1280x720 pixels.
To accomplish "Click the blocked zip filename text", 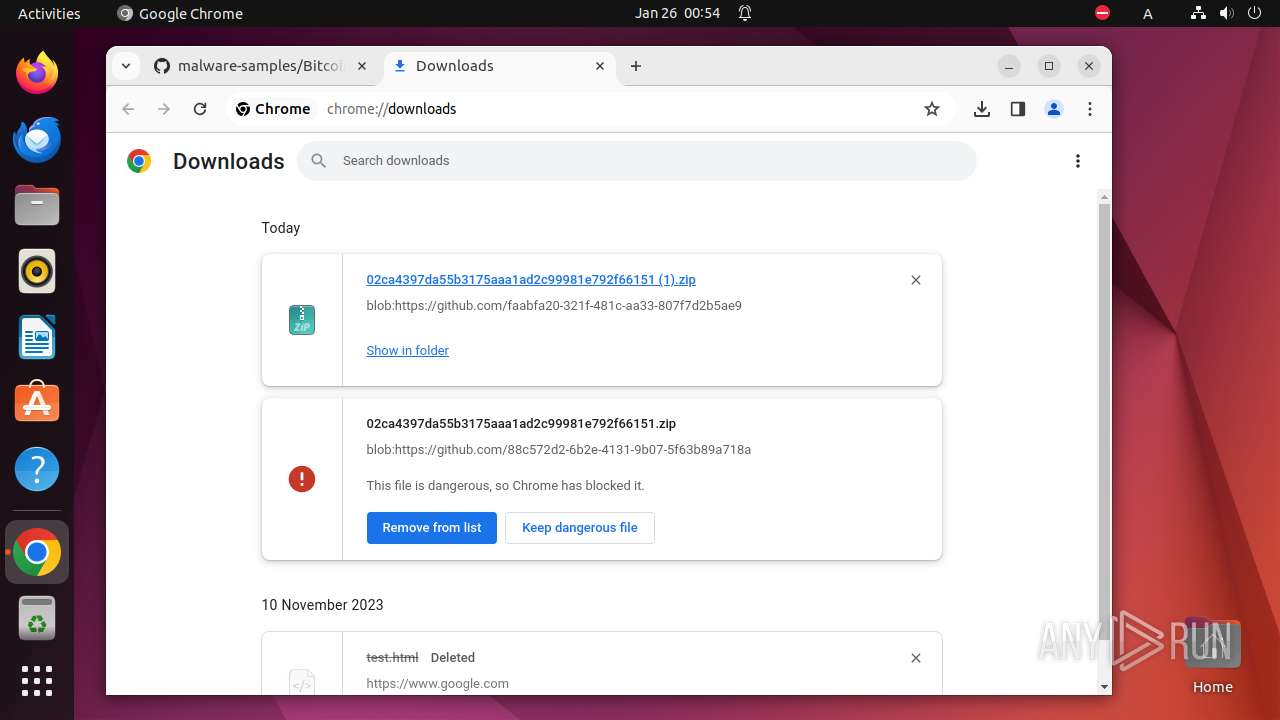I will 521,424.
